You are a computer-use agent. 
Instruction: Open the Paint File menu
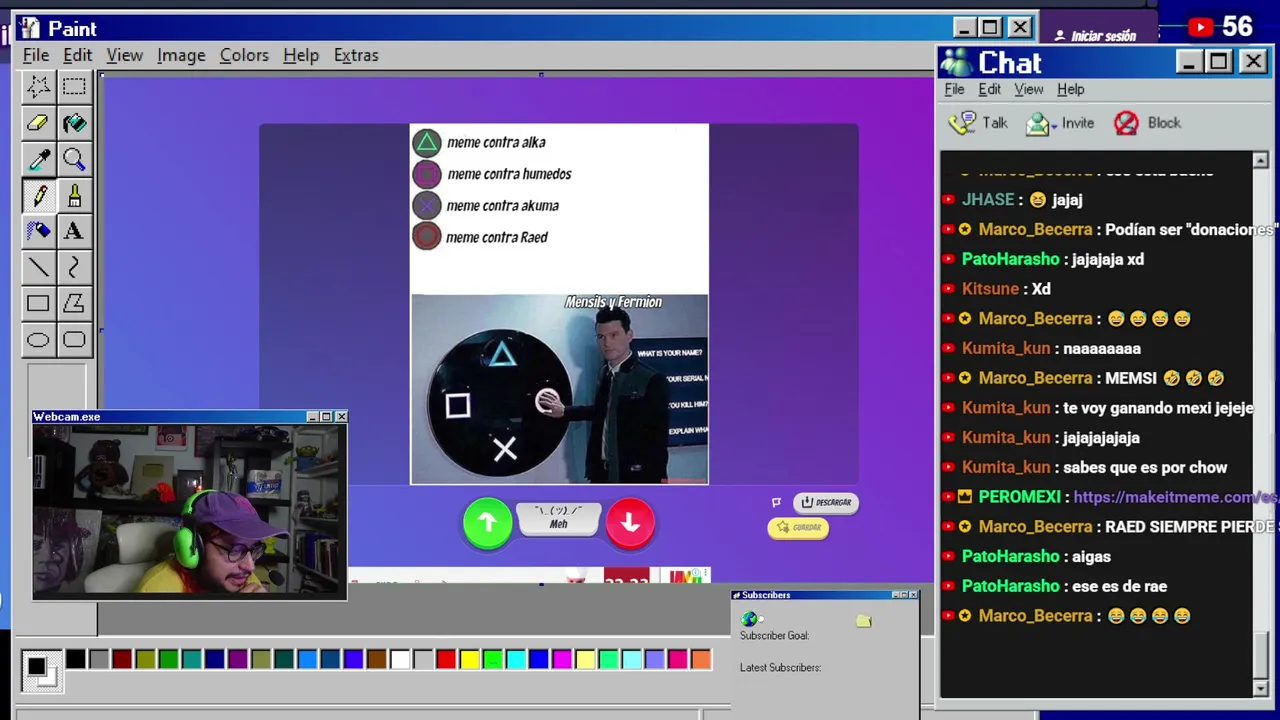click(x=36, y=55)
